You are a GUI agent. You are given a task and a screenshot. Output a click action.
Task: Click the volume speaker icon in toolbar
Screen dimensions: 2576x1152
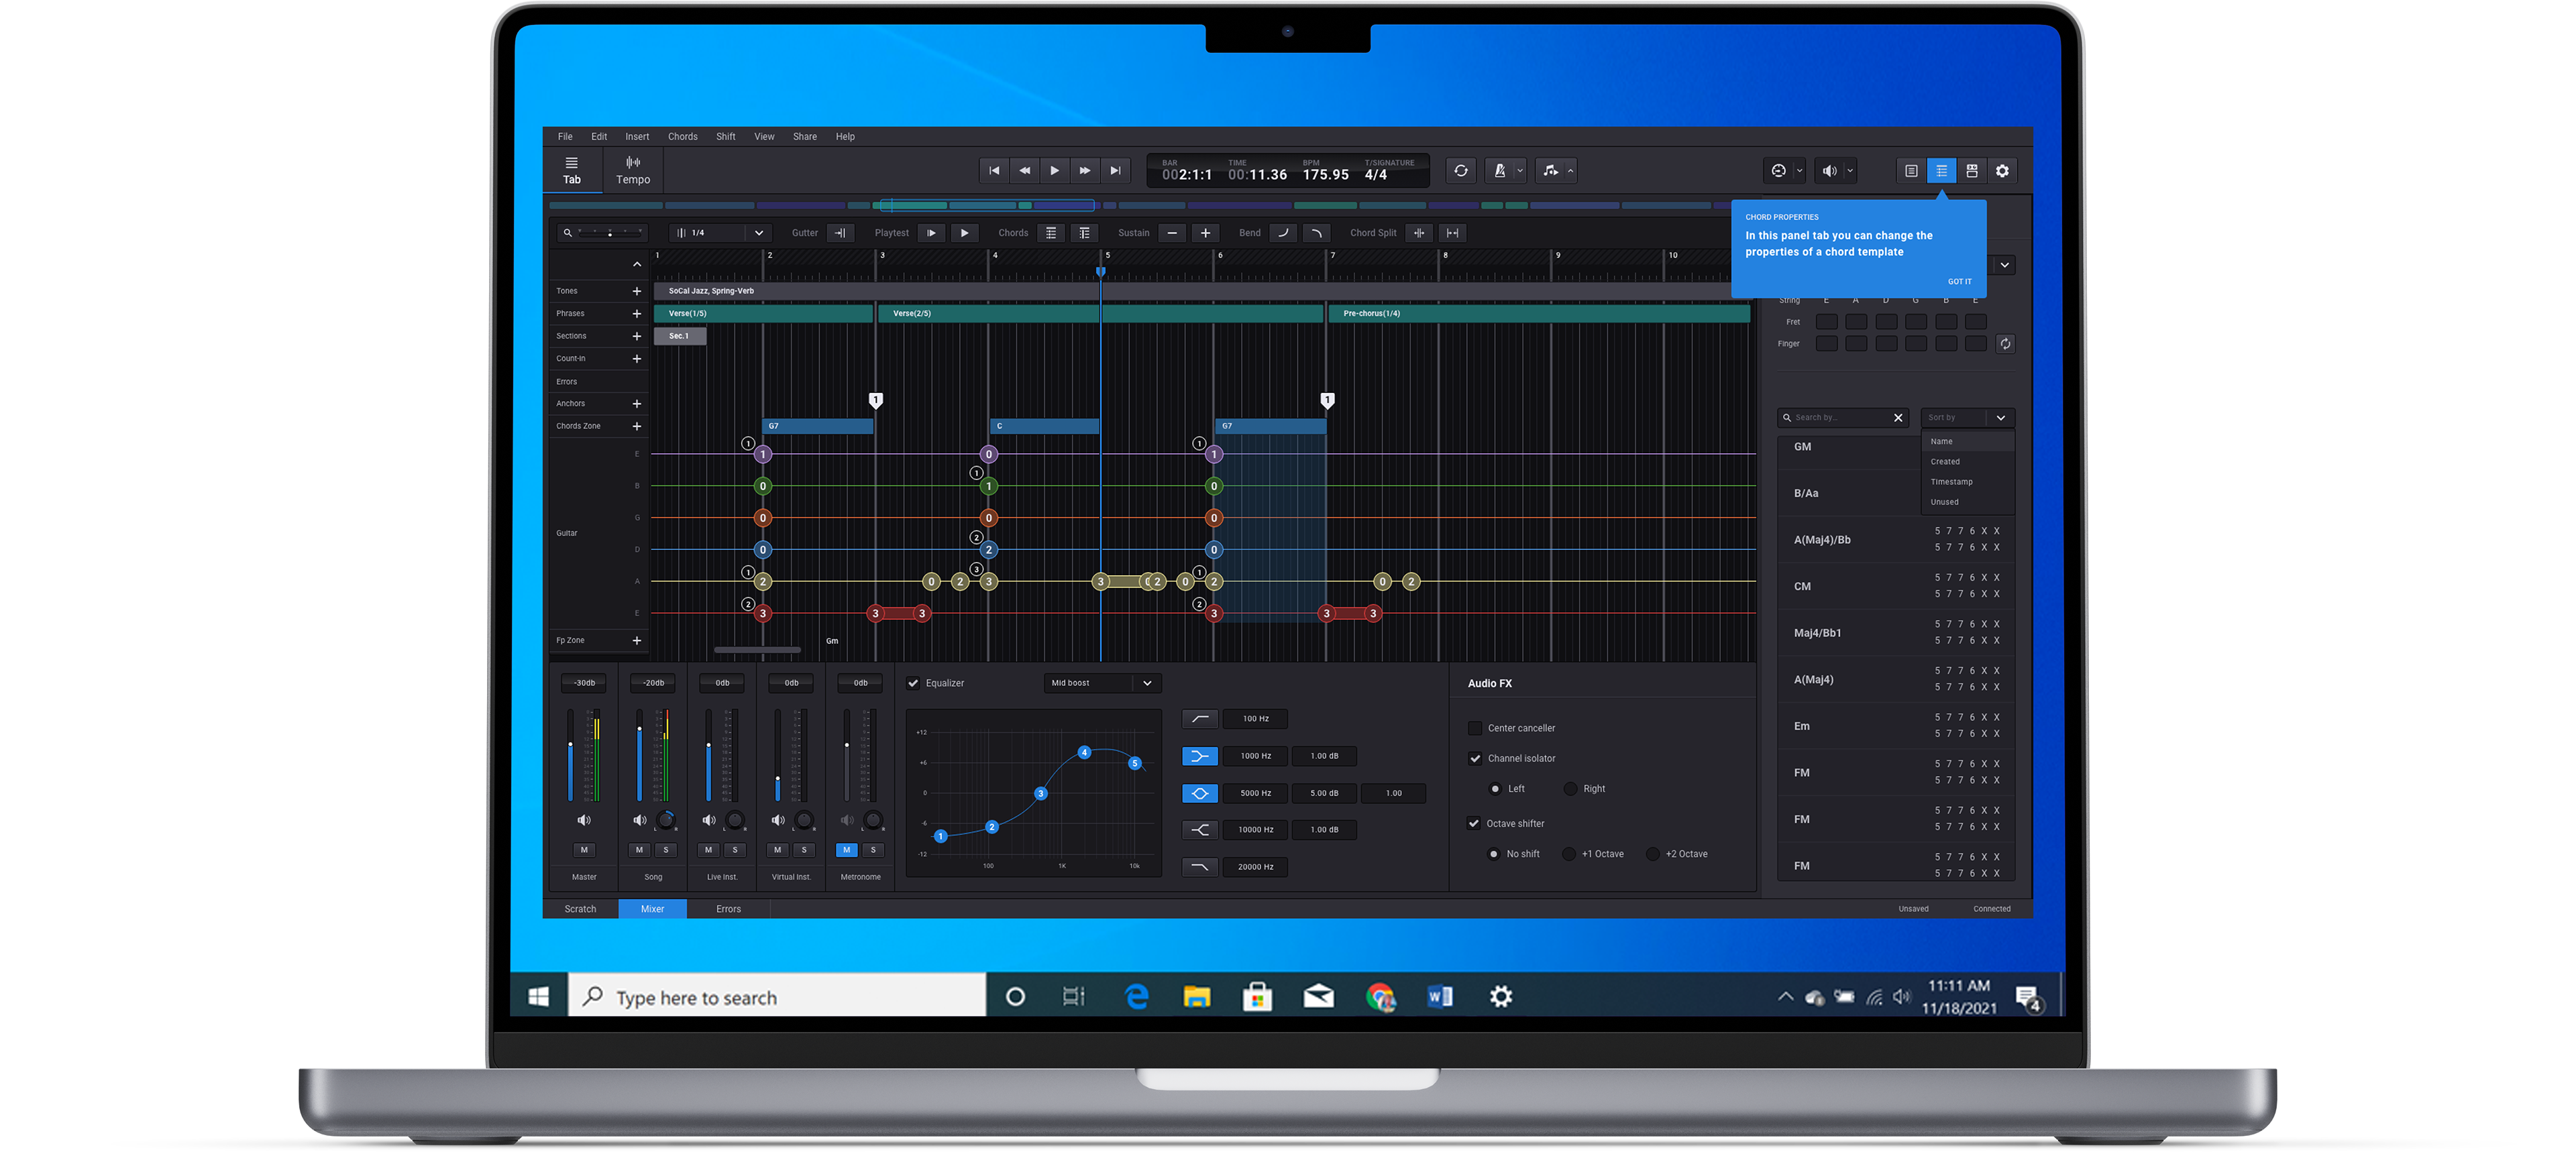pyautogui.click(x=1829, y=171)
